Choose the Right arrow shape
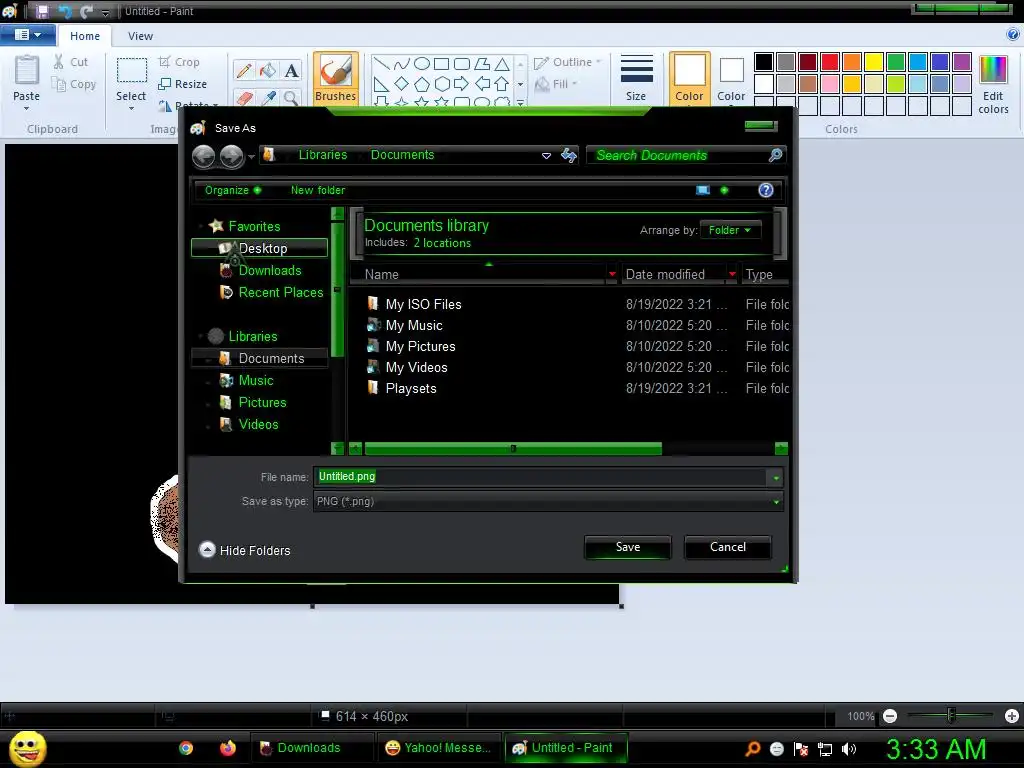The height and width of the screenshot is (768, 1024). coord(462,84)
